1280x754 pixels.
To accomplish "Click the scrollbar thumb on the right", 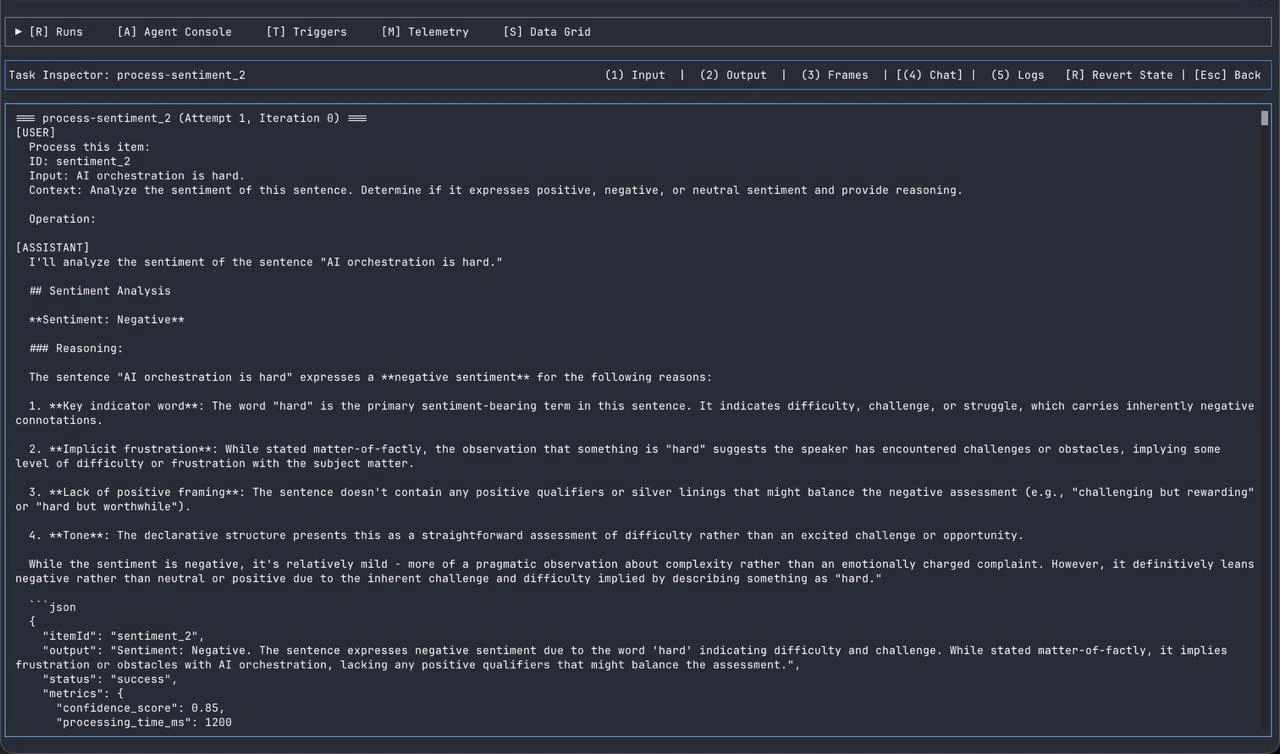I will pos(1263,118).
